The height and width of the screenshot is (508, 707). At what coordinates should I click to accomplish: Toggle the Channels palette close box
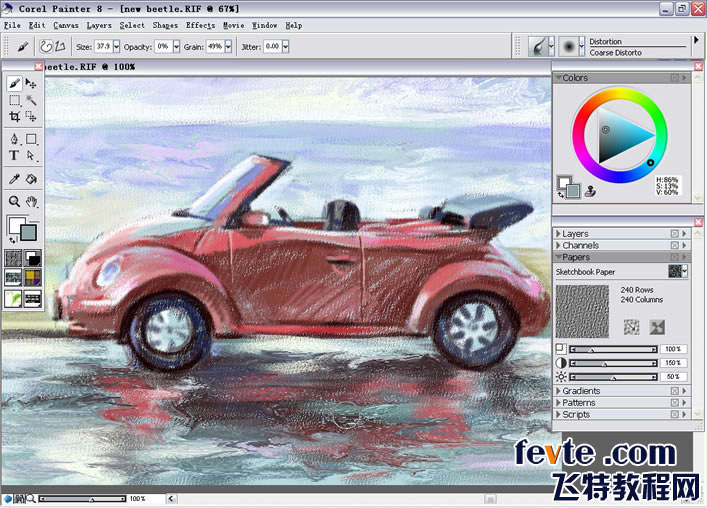[x=675, y=245]
